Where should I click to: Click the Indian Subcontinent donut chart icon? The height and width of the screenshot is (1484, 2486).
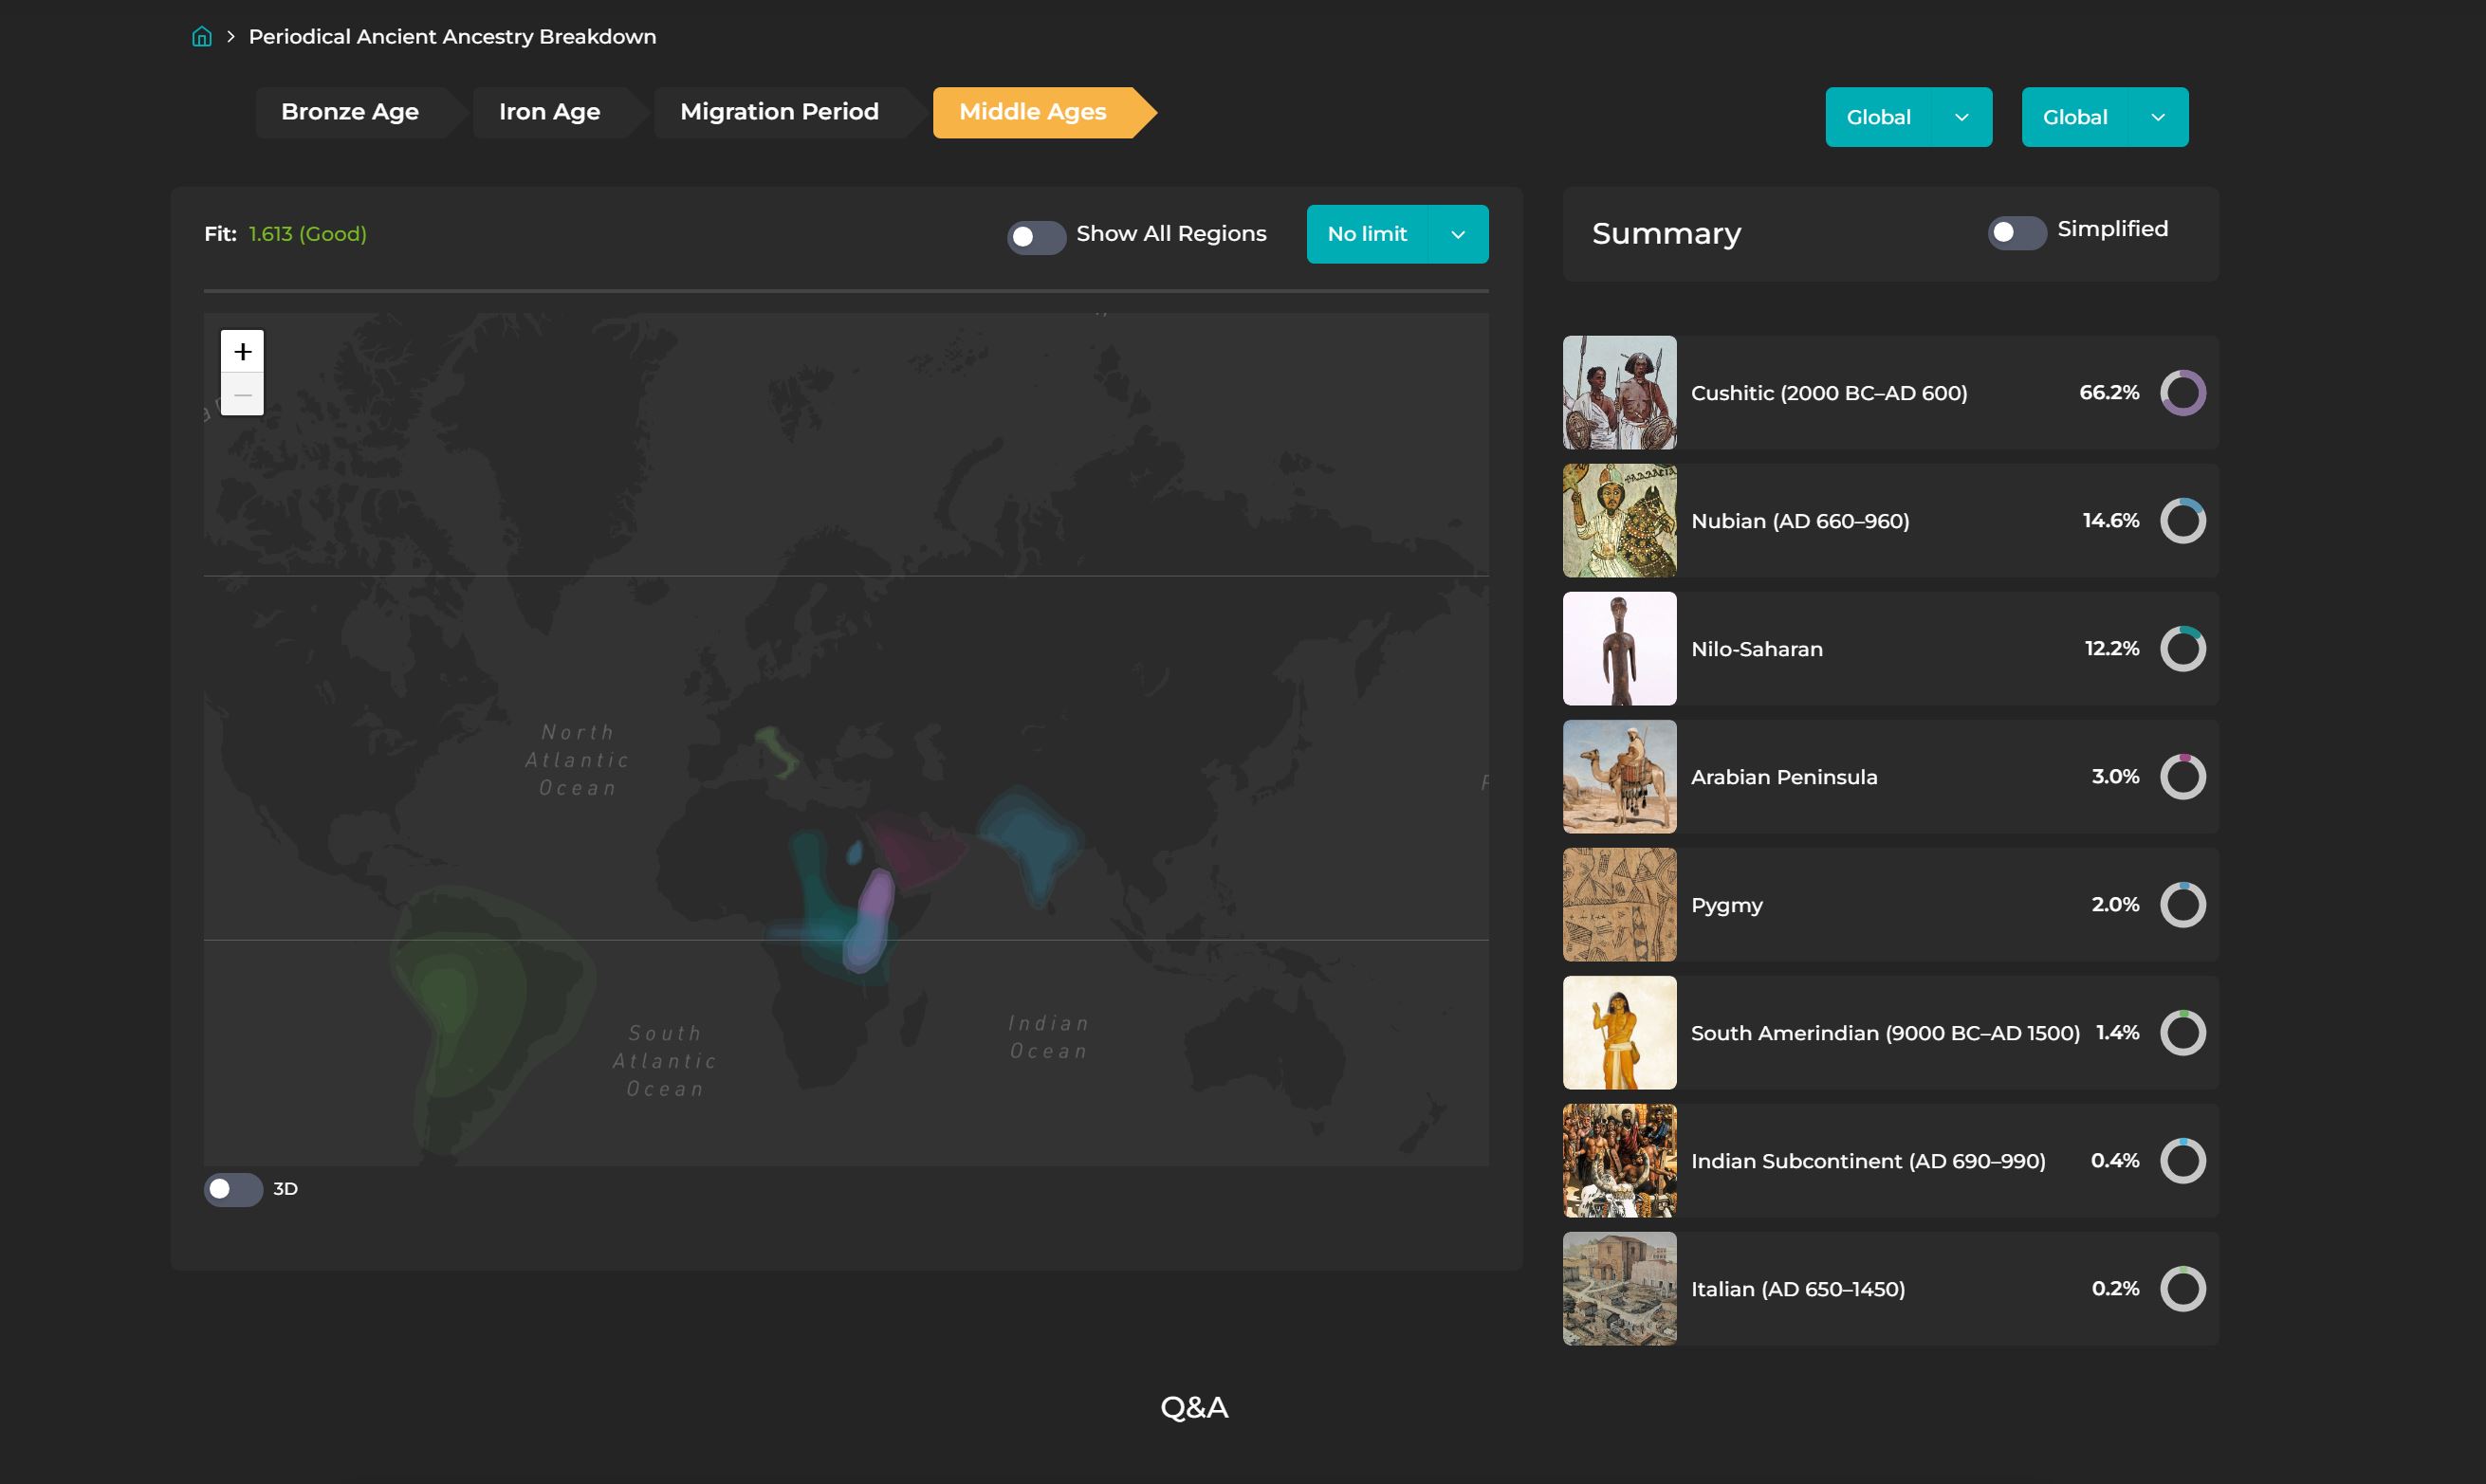coord(2182,1161)
